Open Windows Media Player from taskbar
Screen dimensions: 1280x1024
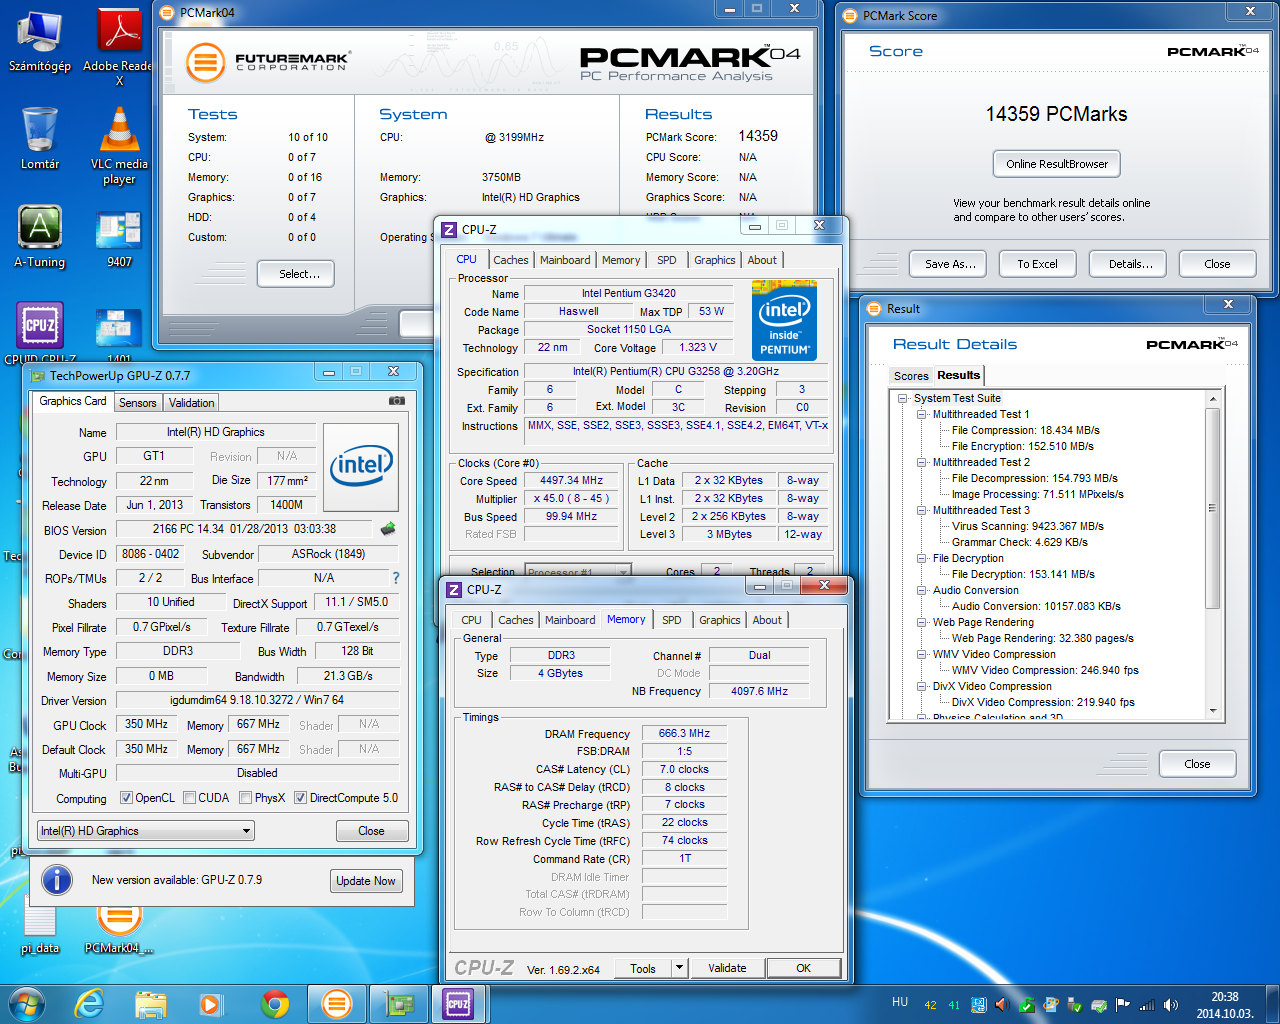pos(210,1003)
